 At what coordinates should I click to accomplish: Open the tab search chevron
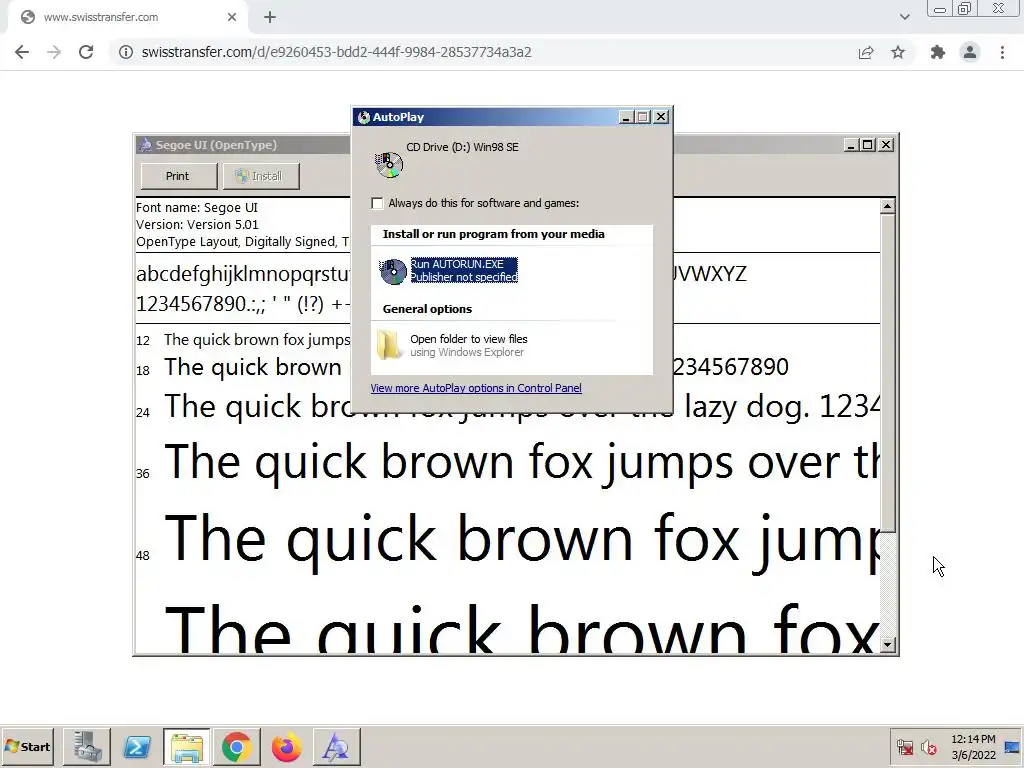click(x=904, y=17)
